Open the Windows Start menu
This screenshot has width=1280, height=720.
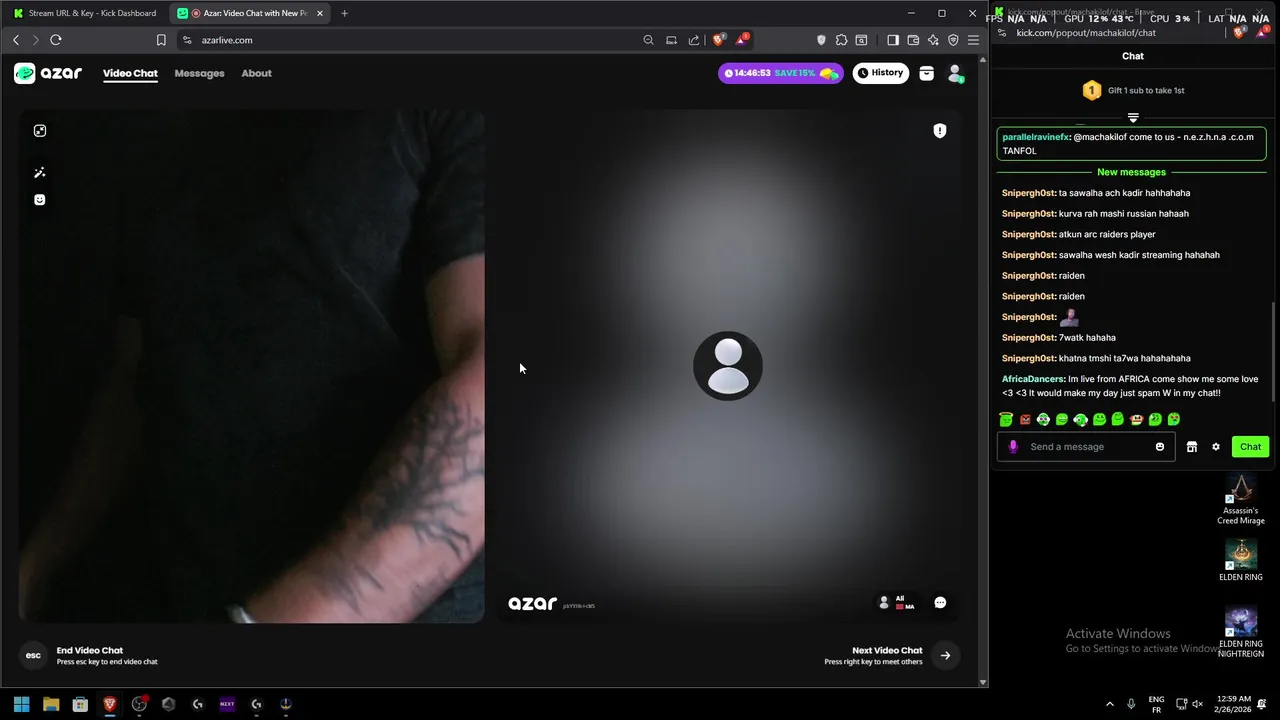click(22, 704)
